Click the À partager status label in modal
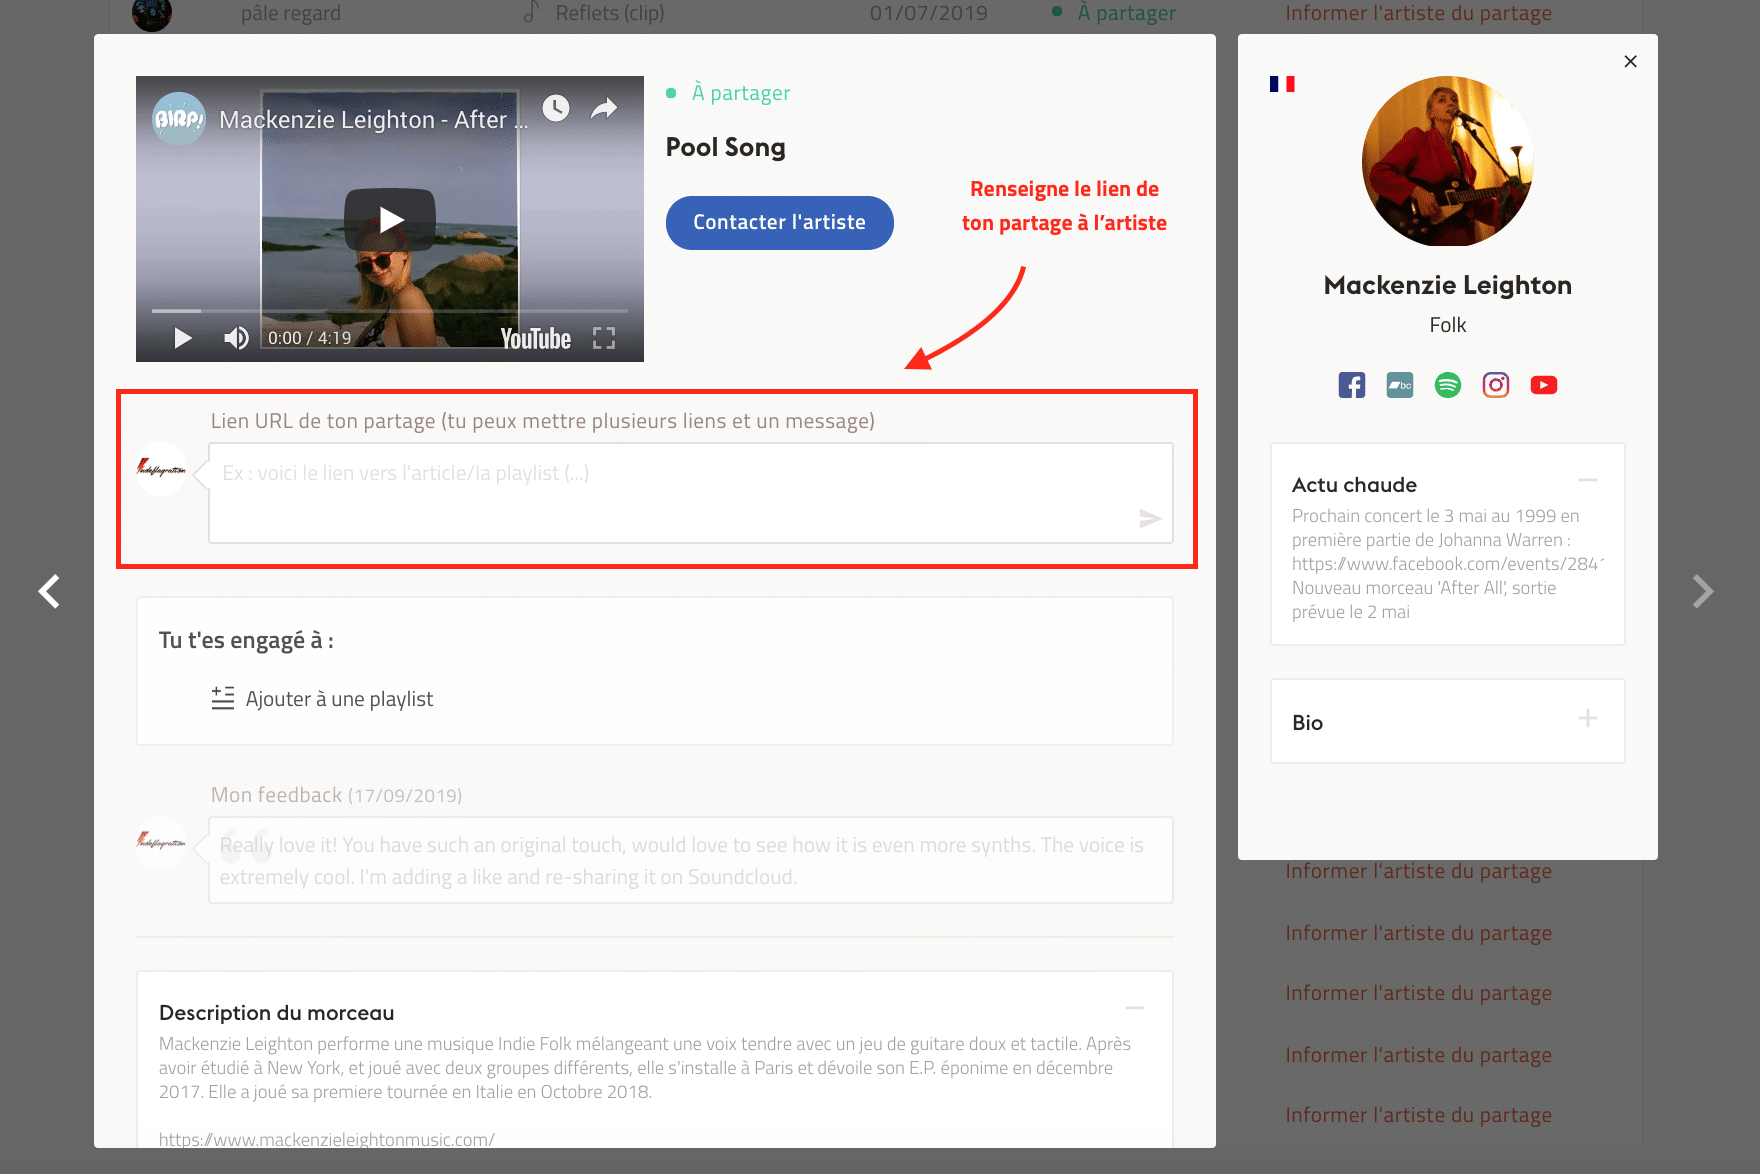 point(741,93)
